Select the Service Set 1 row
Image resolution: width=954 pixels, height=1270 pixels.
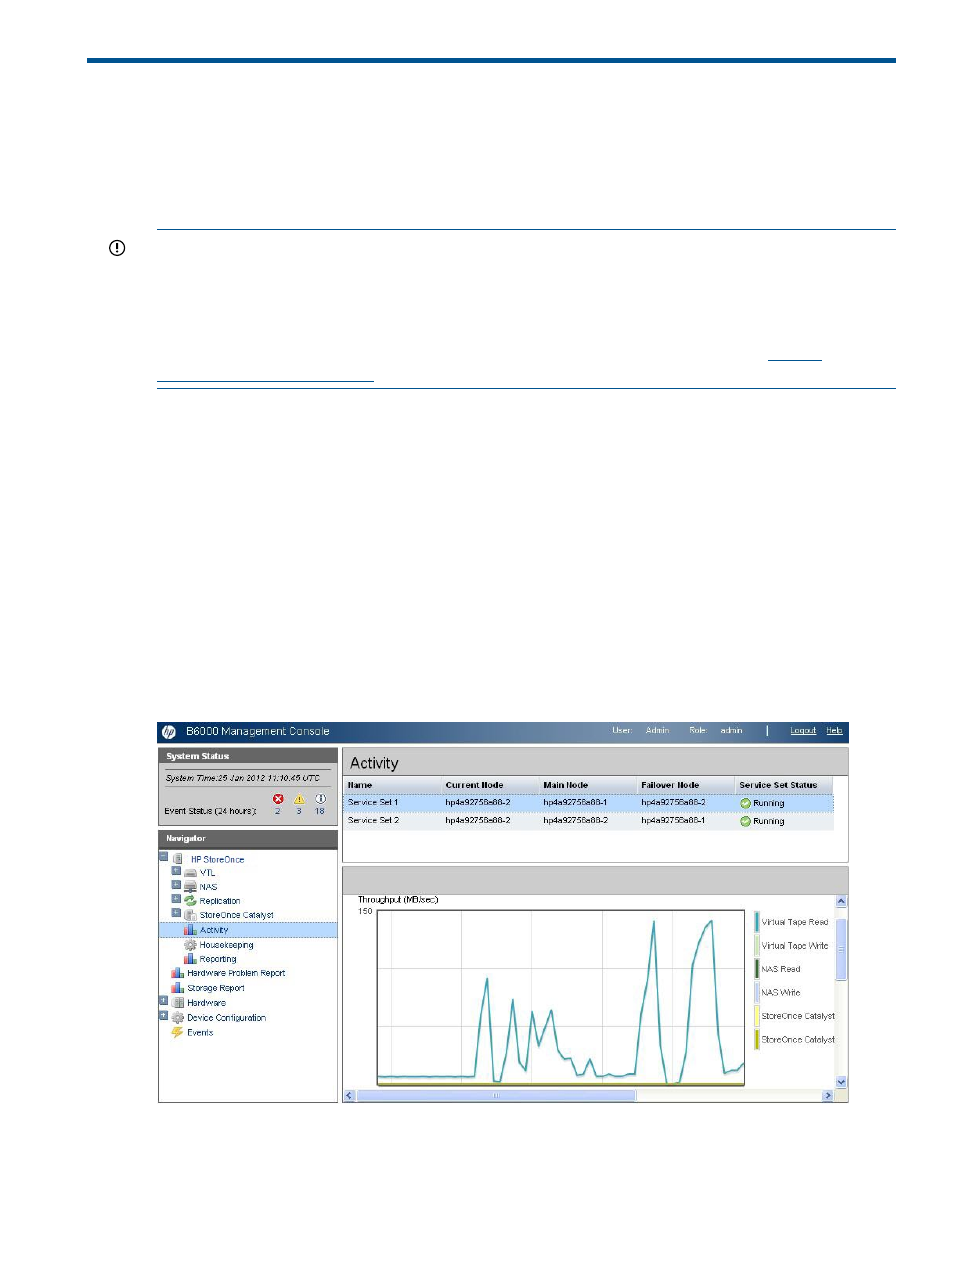[x=588, y=803]
